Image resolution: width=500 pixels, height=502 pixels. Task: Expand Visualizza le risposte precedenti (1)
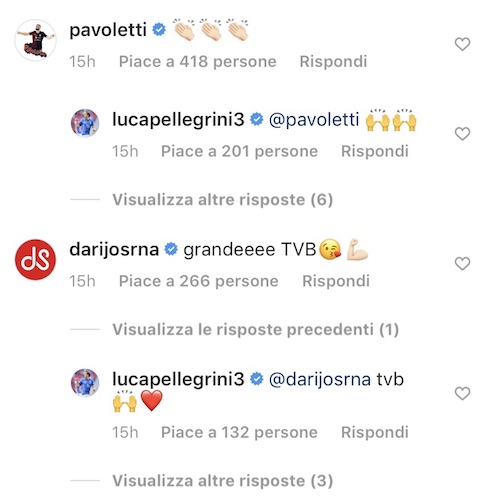point(256,329)
